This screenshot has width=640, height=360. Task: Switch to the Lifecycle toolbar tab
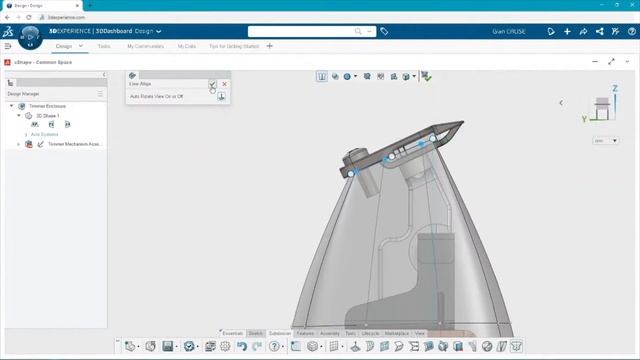tap(370, 333)
